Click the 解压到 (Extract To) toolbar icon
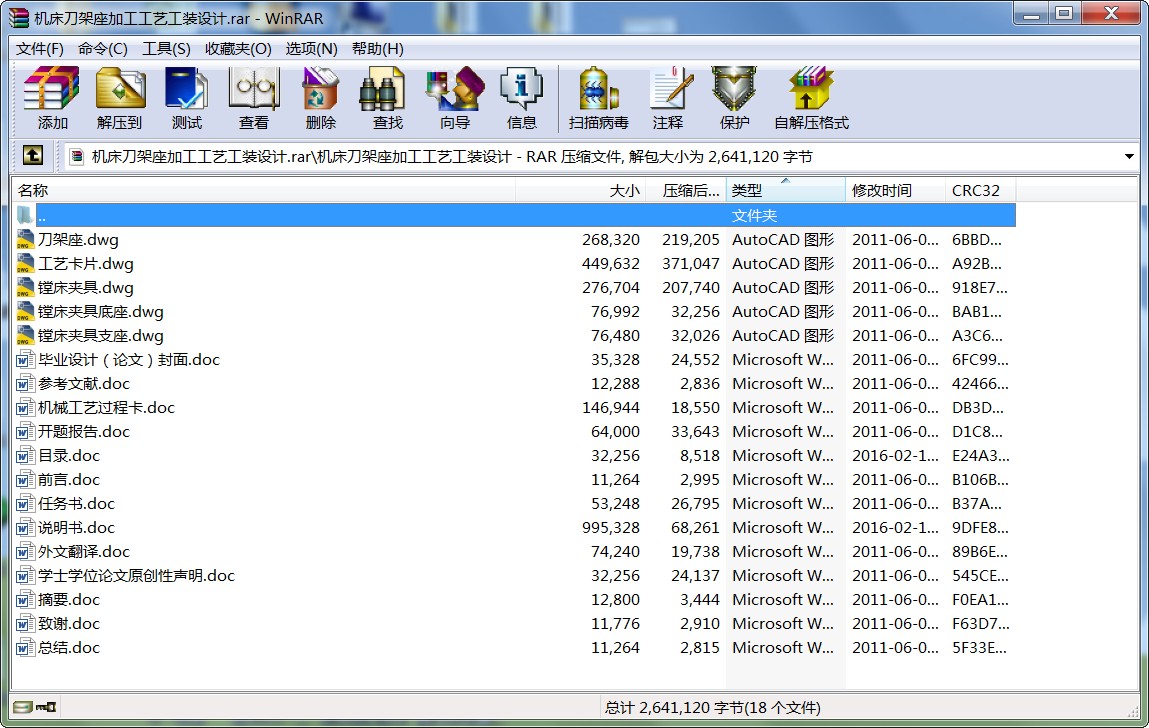The image size is (1149, 728). [x=119, y=89]
